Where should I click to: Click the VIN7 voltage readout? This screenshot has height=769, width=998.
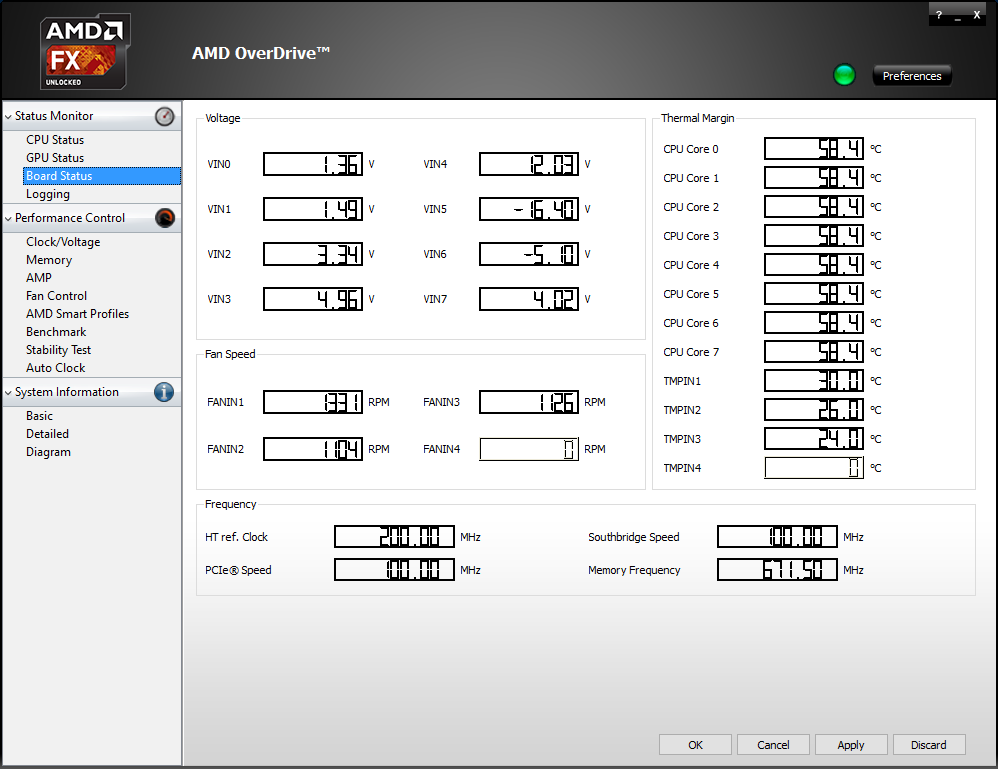click(x=529, y=299)
